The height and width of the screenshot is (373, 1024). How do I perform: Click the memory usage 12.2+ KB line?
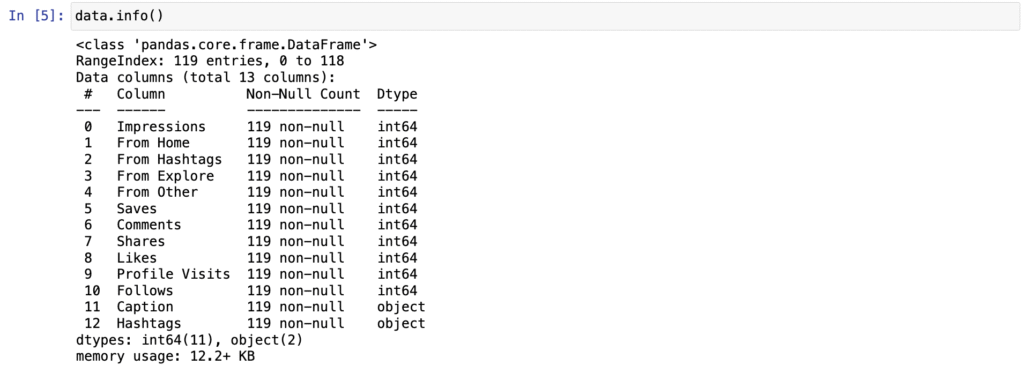pyautogui.click(x=165, y=357)
